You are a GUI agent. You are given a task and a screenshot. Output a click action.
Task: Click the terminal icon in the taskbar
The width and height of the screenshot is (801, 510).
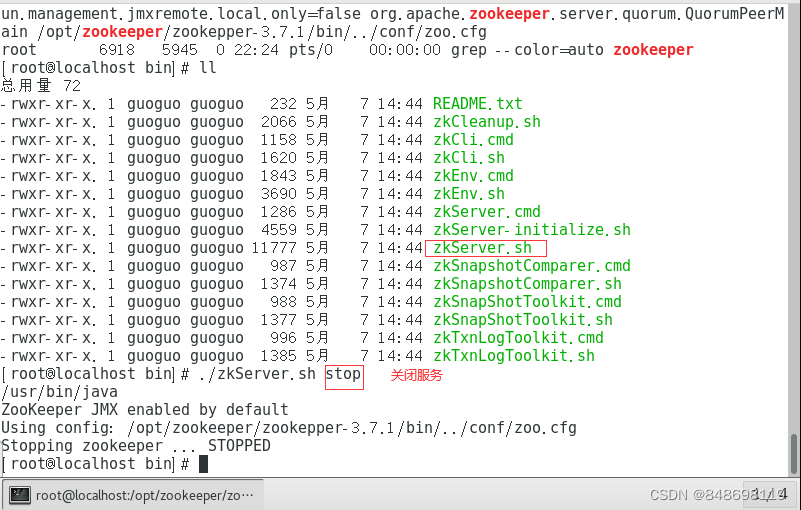(x=20, y=495)
